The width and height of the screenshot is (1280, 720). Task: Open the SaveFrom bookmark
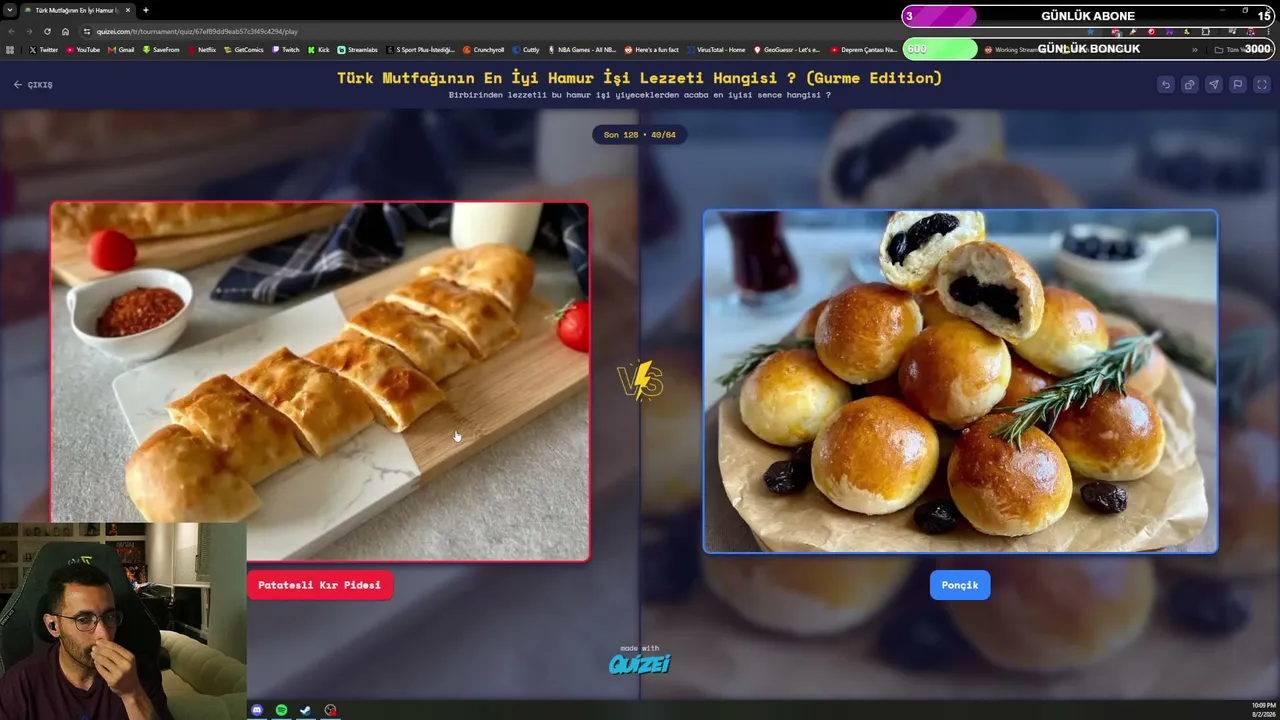[x=161, y=49]
